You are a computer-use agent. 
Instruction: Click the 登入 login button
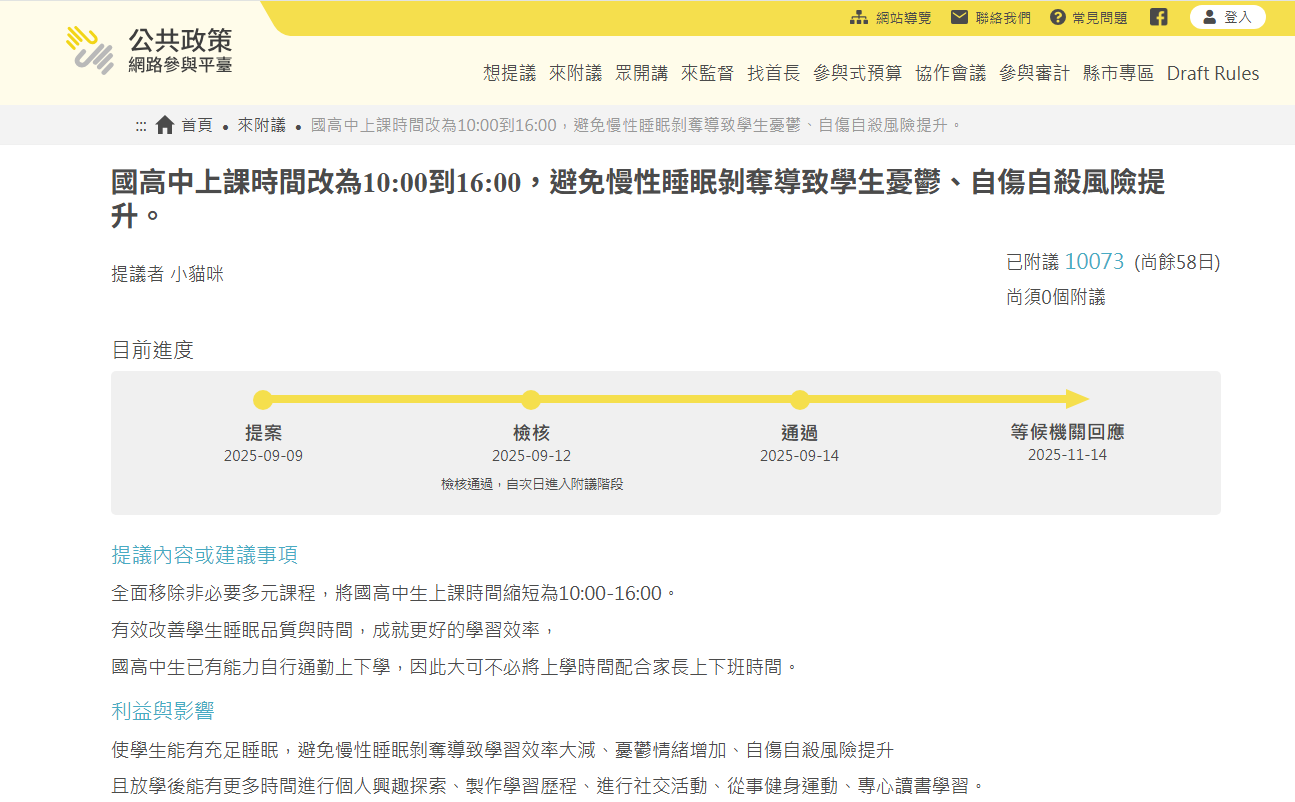pos(1227,17)
